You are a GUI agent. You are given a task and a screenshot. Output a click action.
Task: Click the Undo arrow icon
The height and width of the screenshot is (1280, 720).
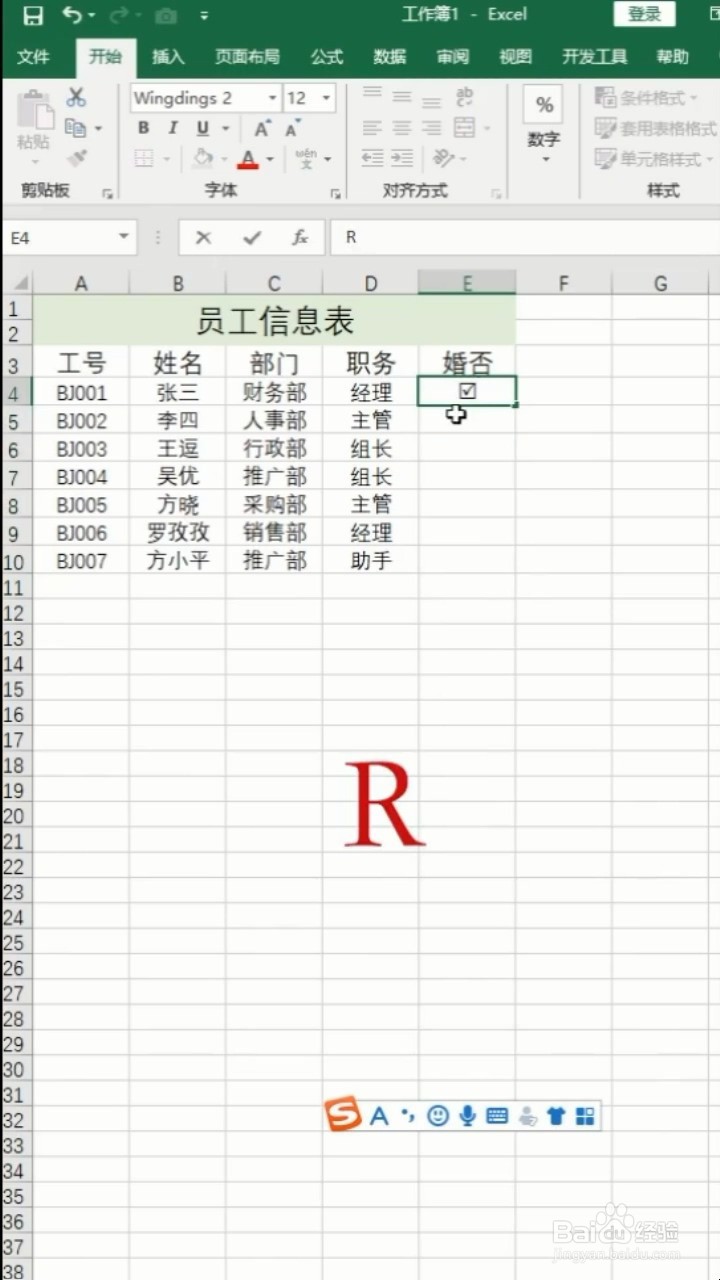72,15
